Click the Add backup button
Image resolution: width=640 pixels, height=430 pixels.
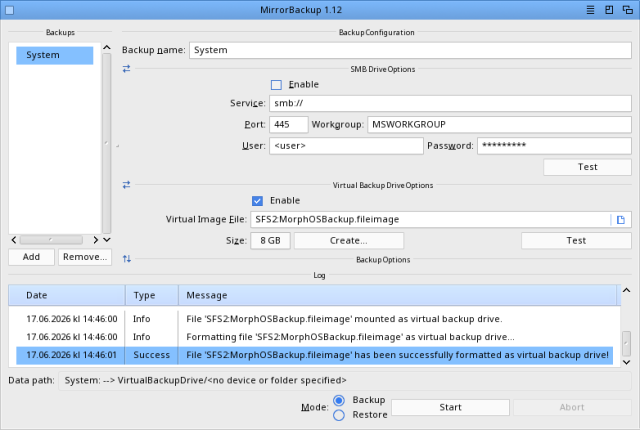click(x=31, y=257)
